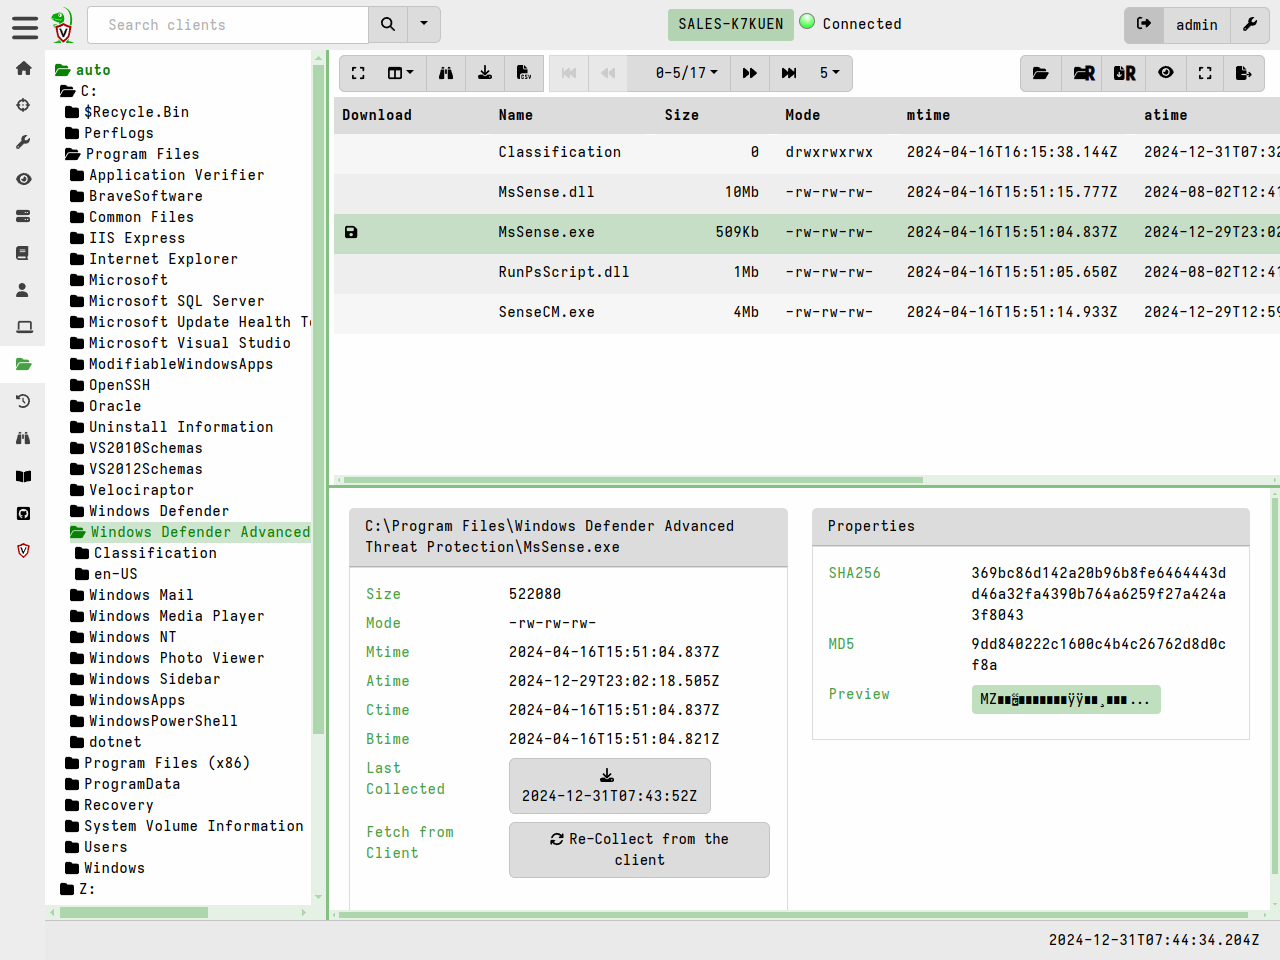This screenshot has width=1280, height=960.
Task: Open the page size 5 dropdown
Action: (x=830, y=73)
